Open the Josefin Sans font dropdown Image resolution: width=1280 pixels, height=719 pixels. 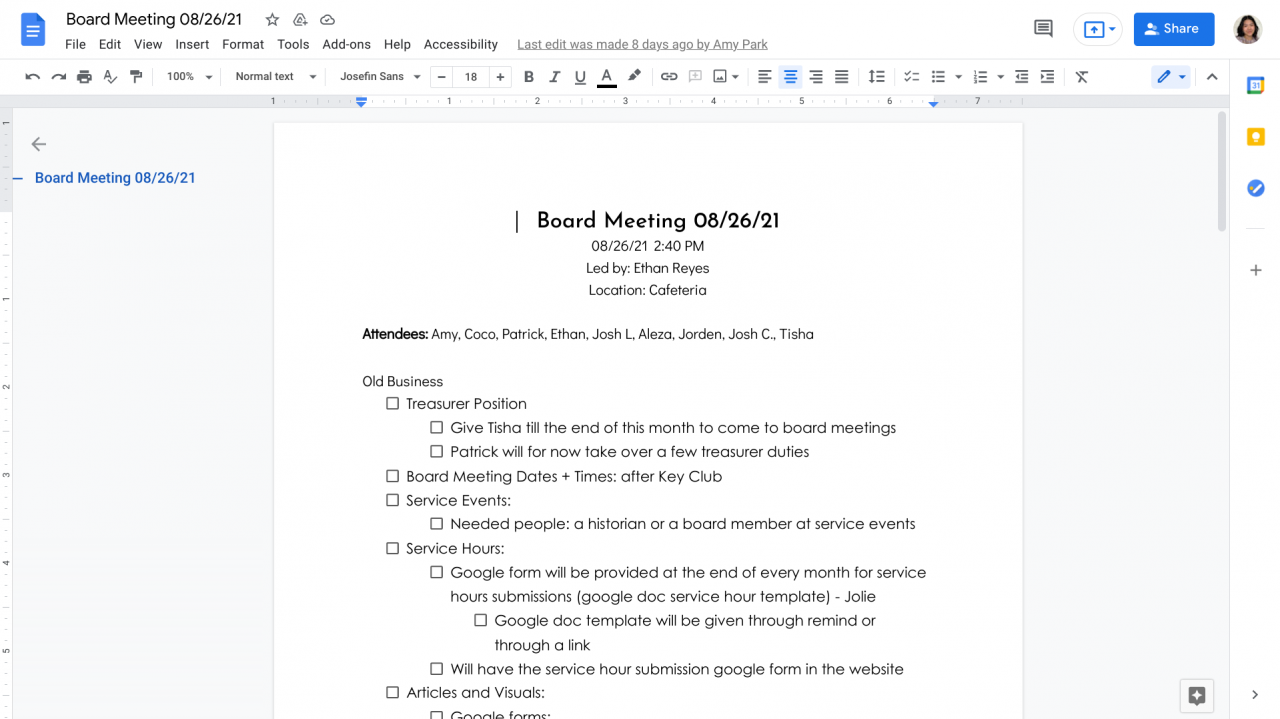point(380,77)
